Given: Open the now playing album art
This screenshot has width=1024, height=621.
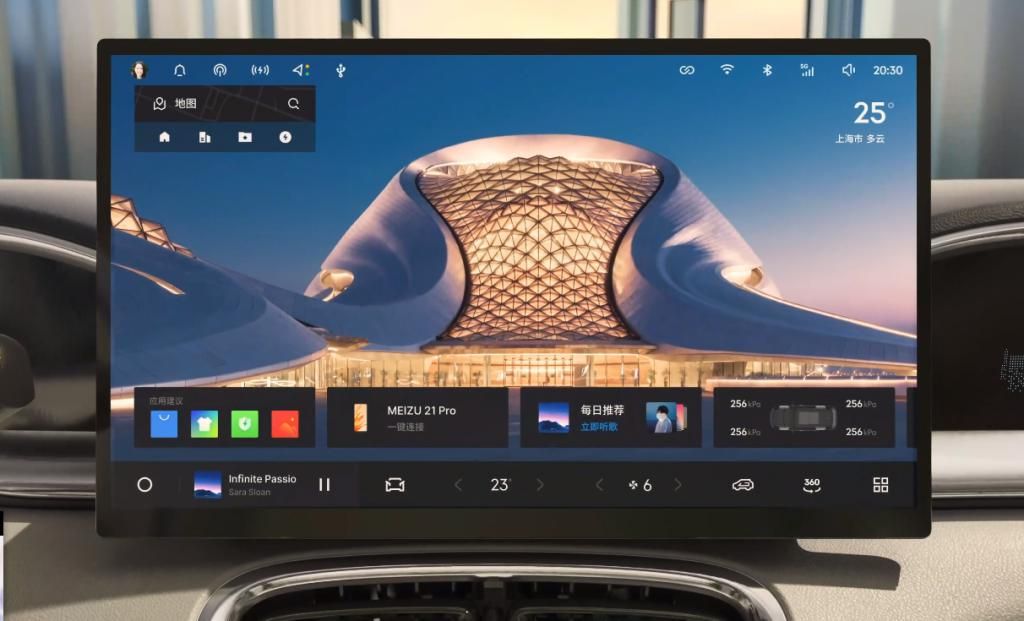Looking at the screenshot, I should pos(208,485).
